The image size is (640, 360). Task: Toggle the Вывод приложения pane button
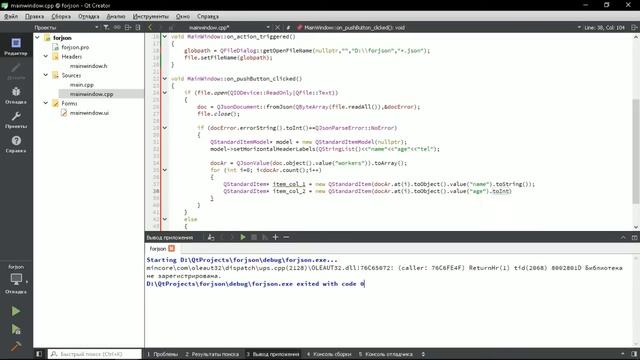click(x=273, y=354)
